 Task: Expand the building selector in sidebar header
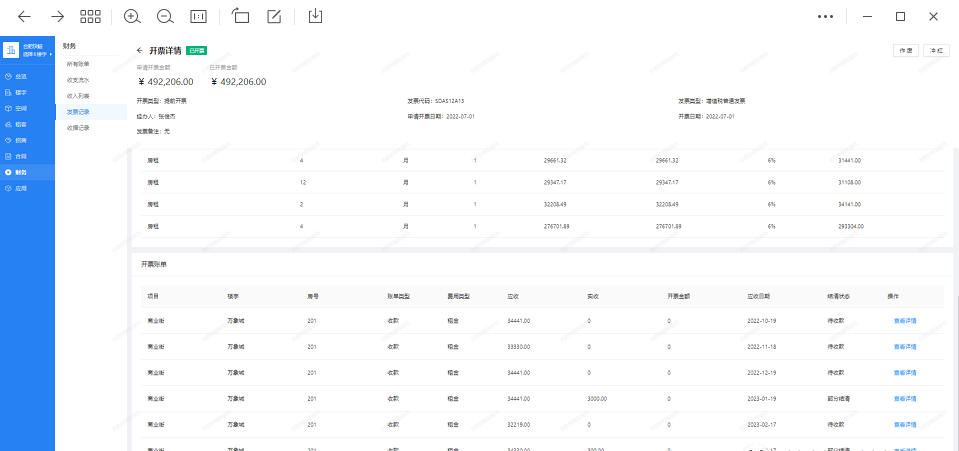click(x=36, y=53)
